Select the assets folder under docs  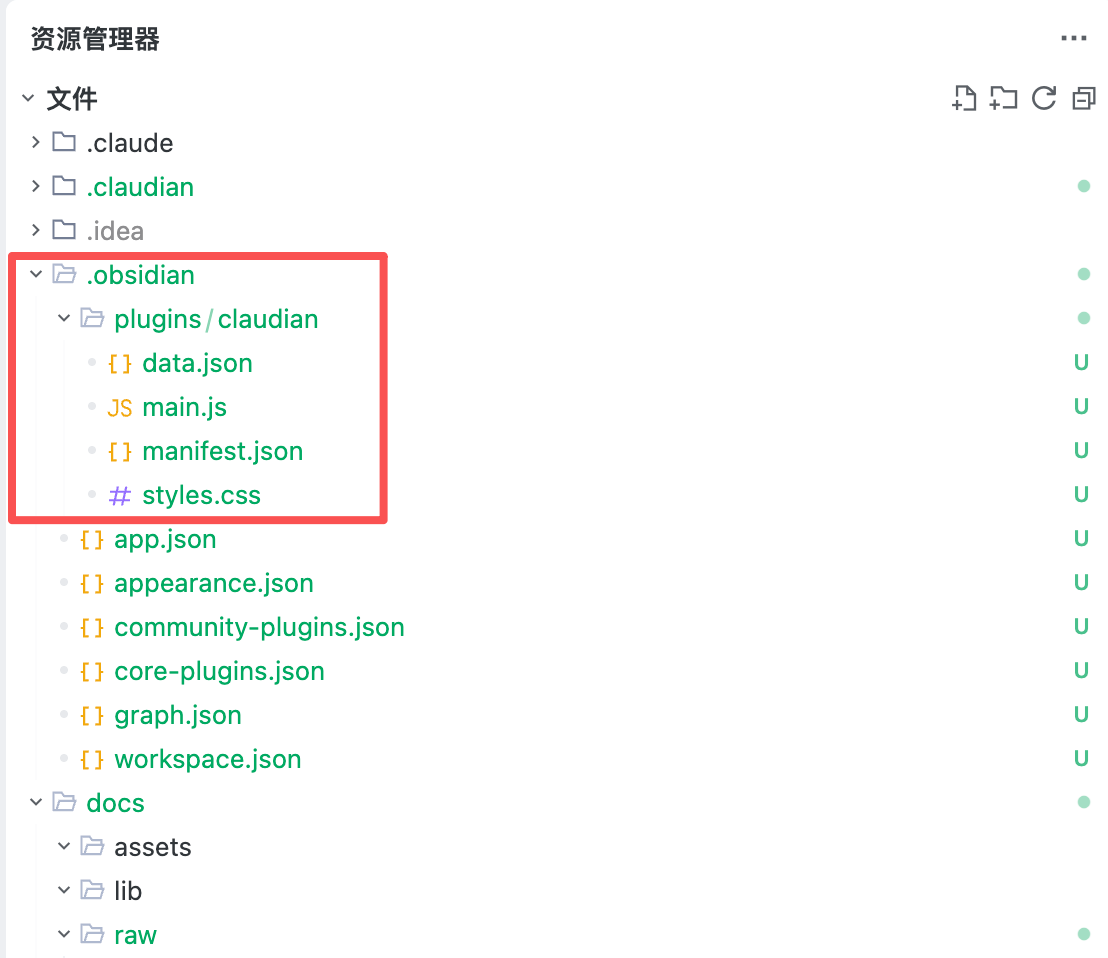152,847
